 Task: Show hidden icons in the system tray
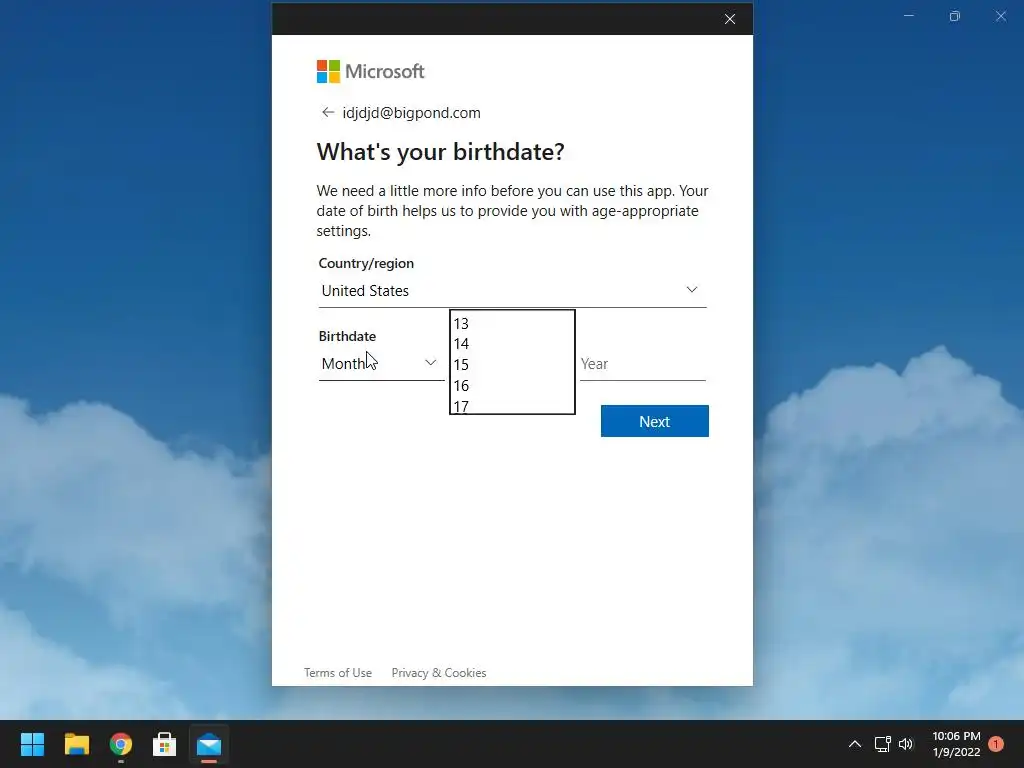pos(855,744)
